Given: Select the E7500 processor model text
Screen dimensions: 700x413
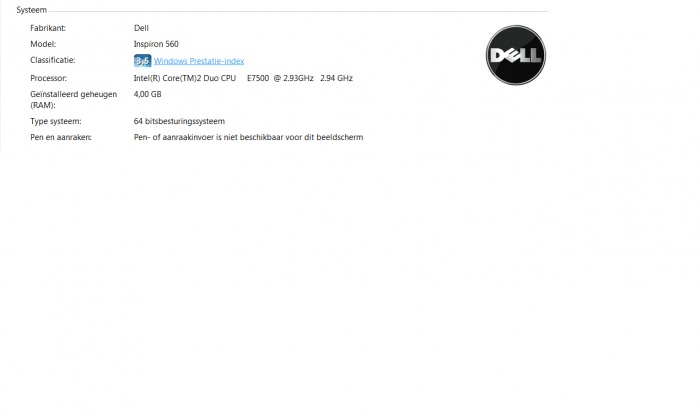Looking at the screenshot, I should (x=258, y=78).
